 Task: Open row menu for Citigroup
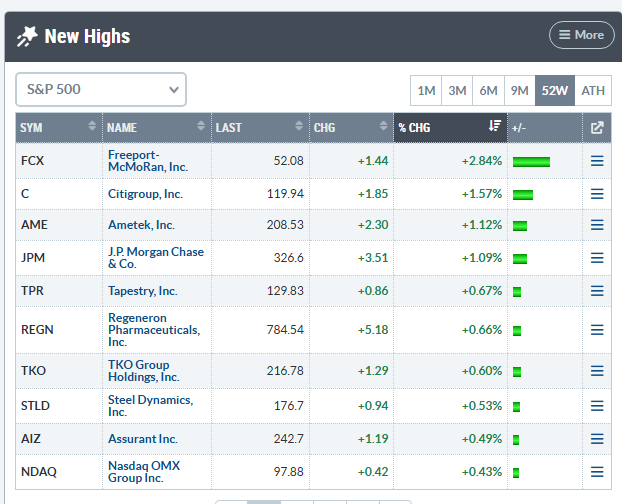click(x=597, y=194)
